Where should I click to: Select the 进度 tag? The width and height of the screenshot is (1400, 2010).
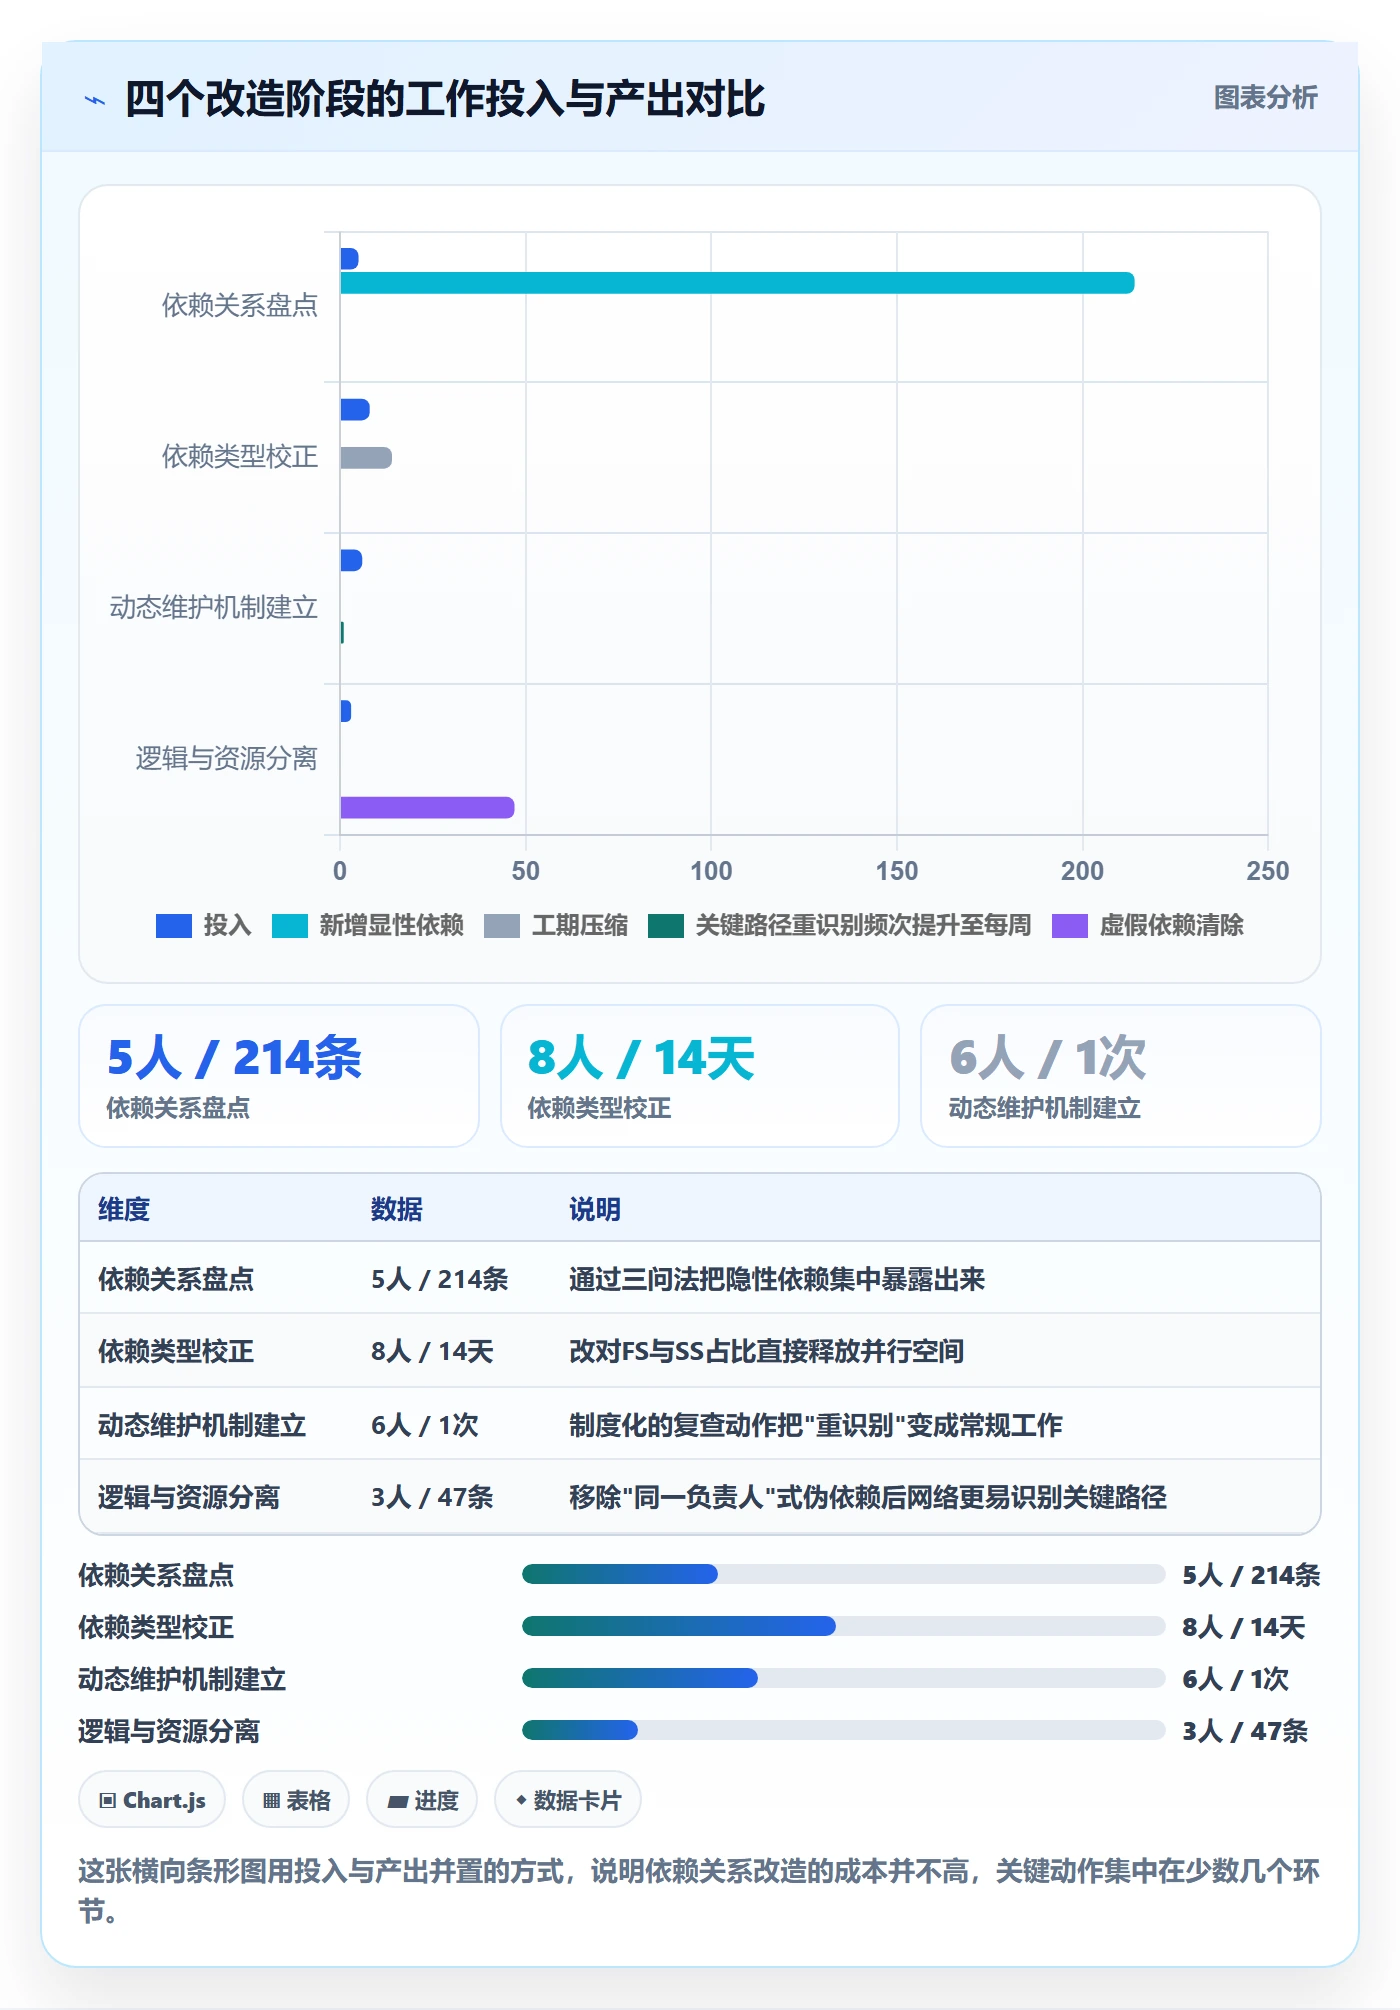[422, 1800]
